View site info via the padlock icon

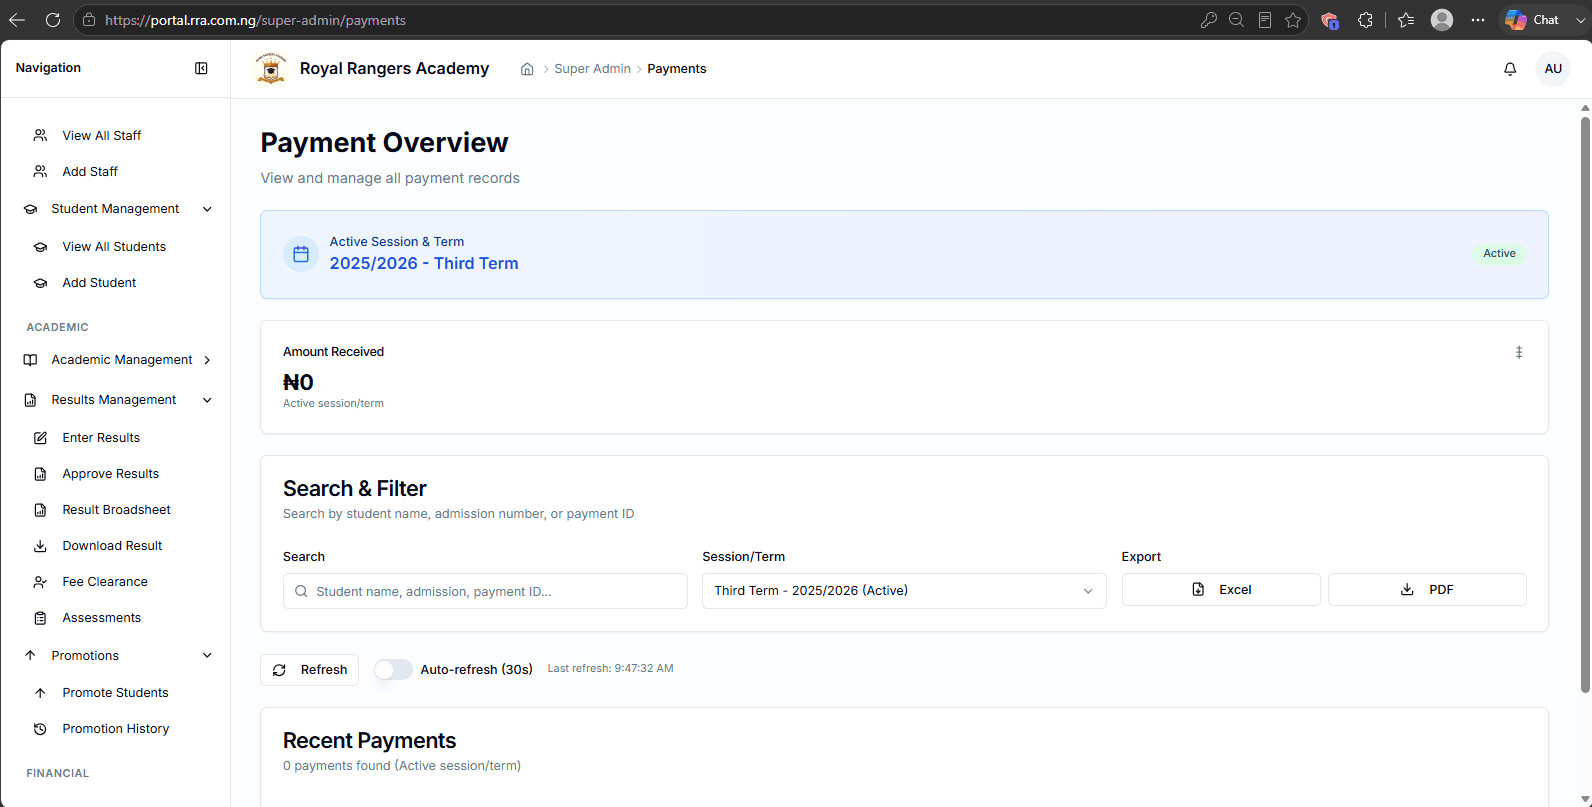pos(89,20)
